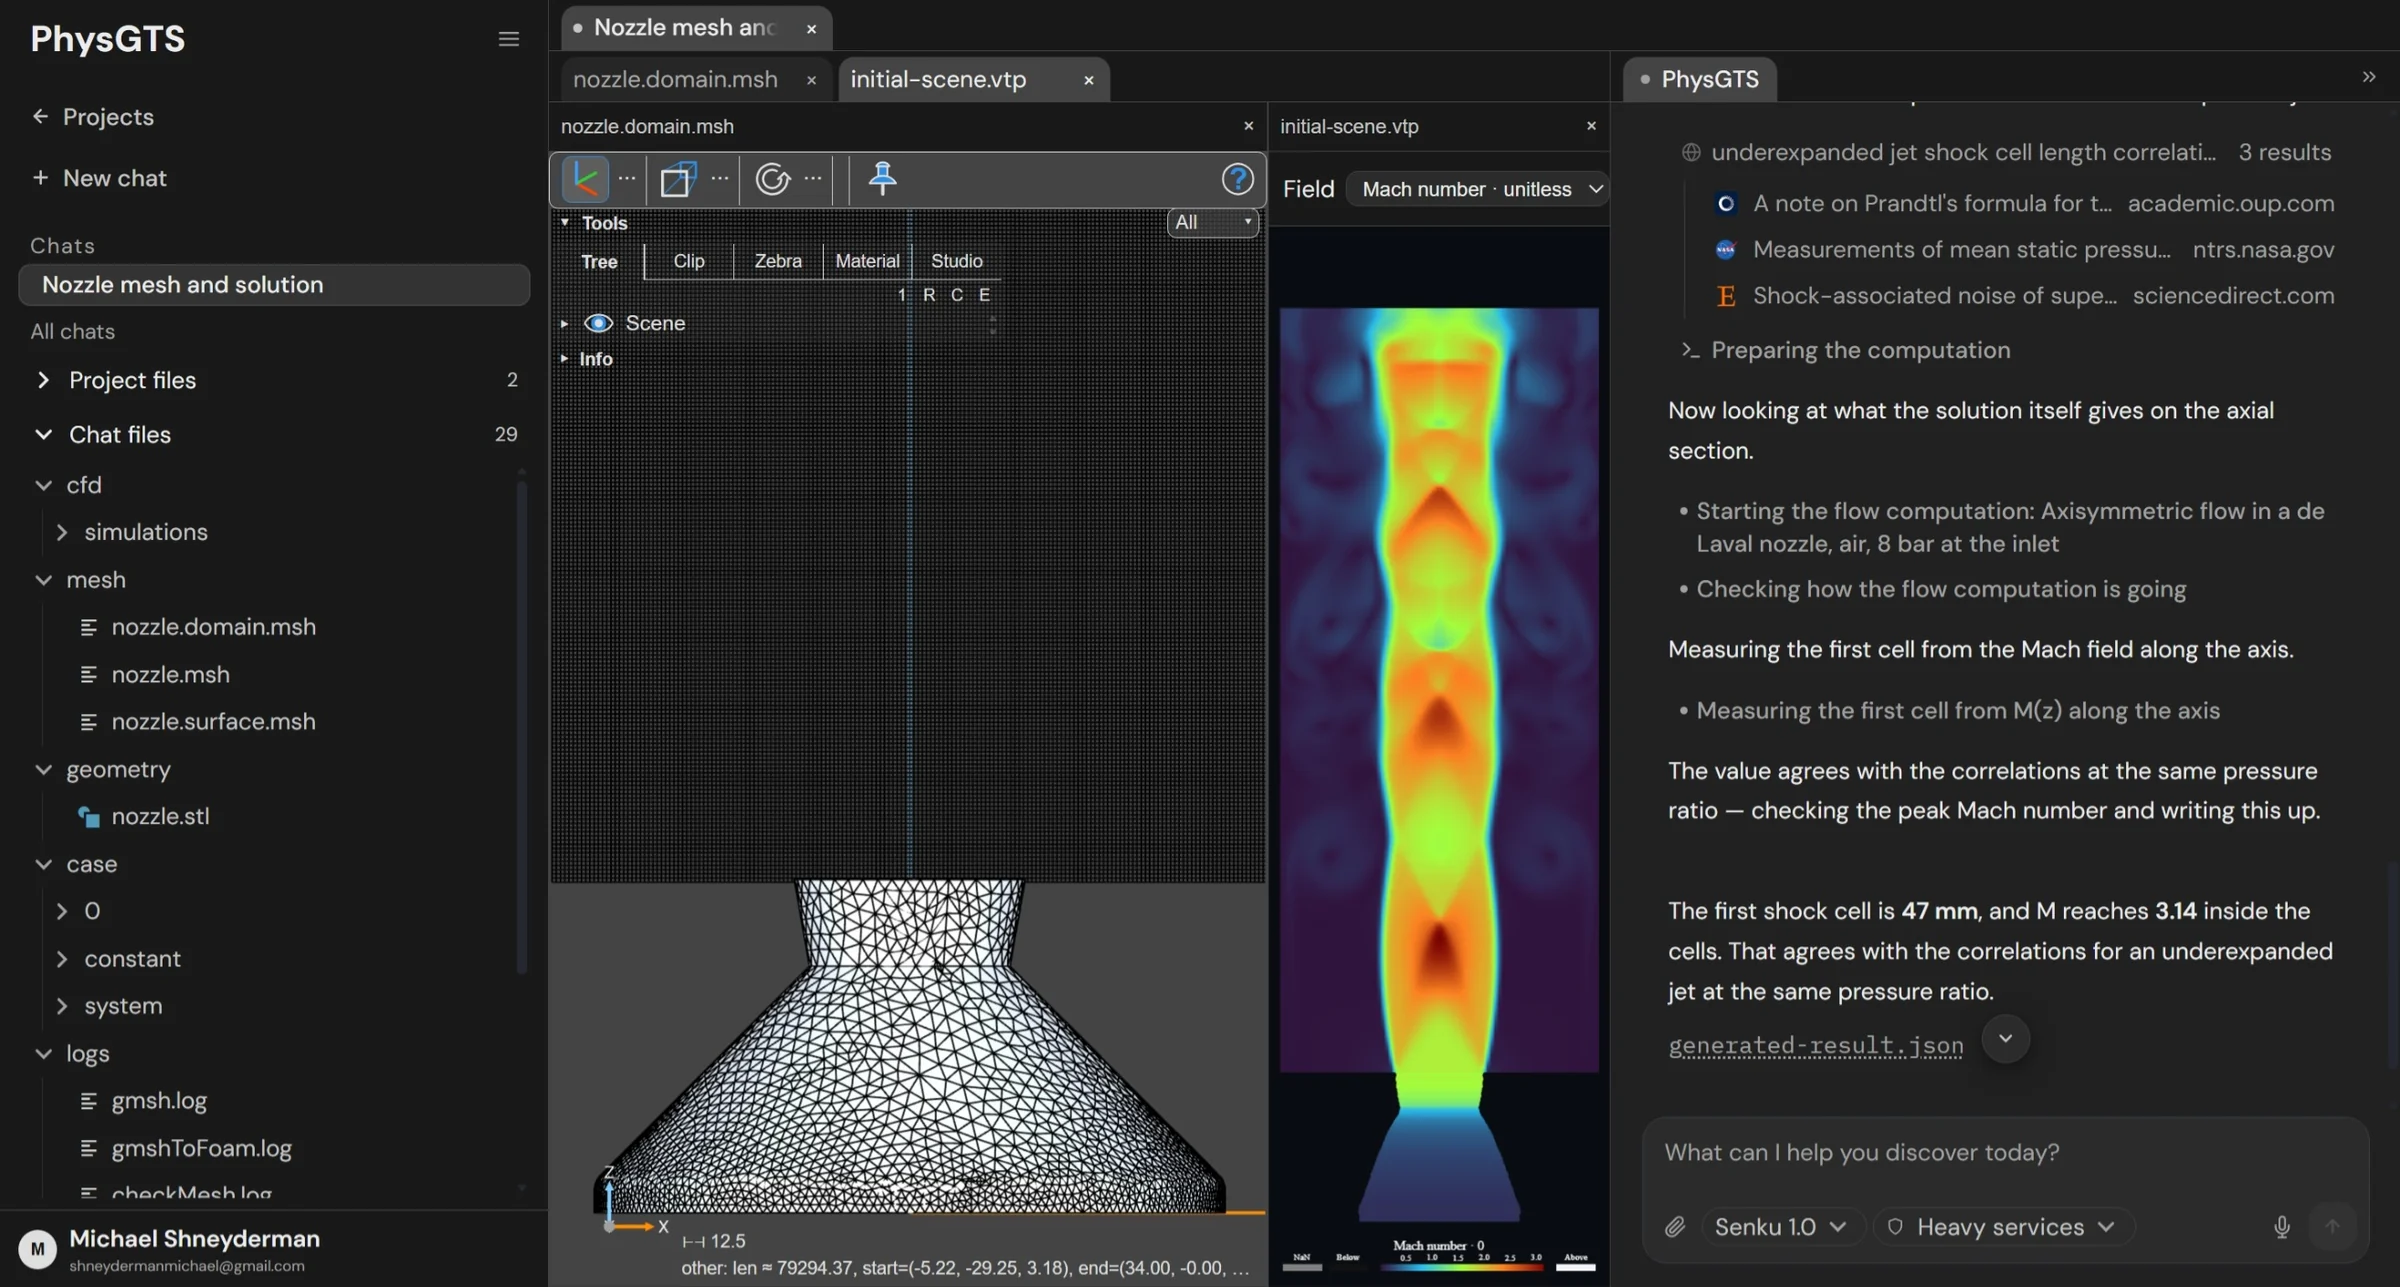2400x1287 pixels.
Task: Collapse the Tools section triangle
Action: 565,222
